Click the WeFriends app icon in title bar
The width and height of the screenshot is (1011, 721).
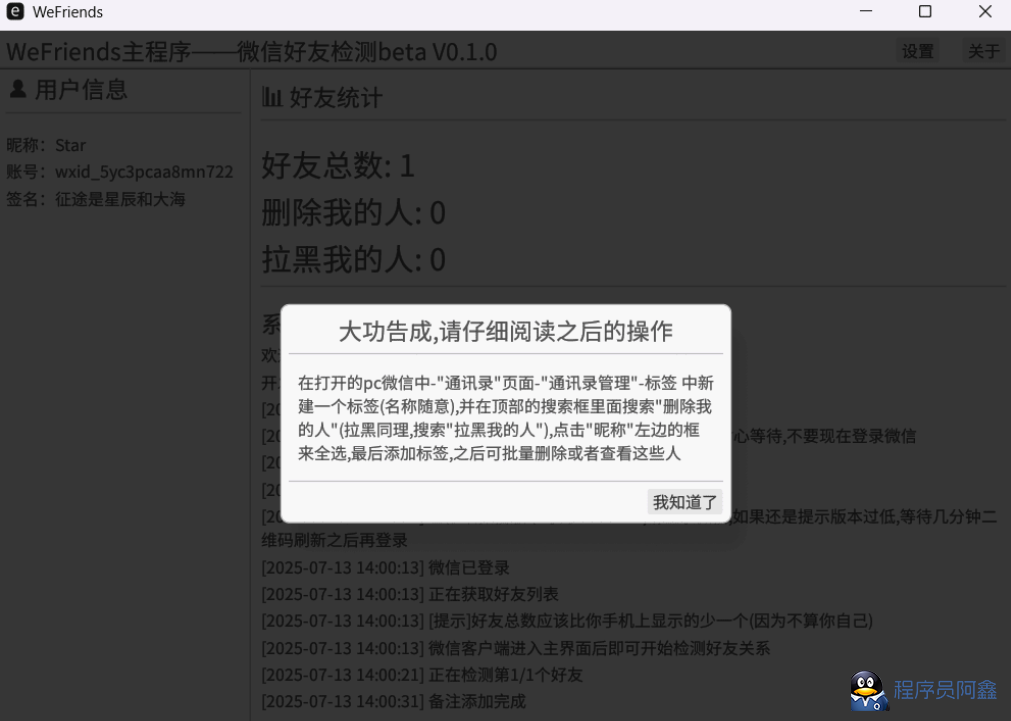coord(15,12)
